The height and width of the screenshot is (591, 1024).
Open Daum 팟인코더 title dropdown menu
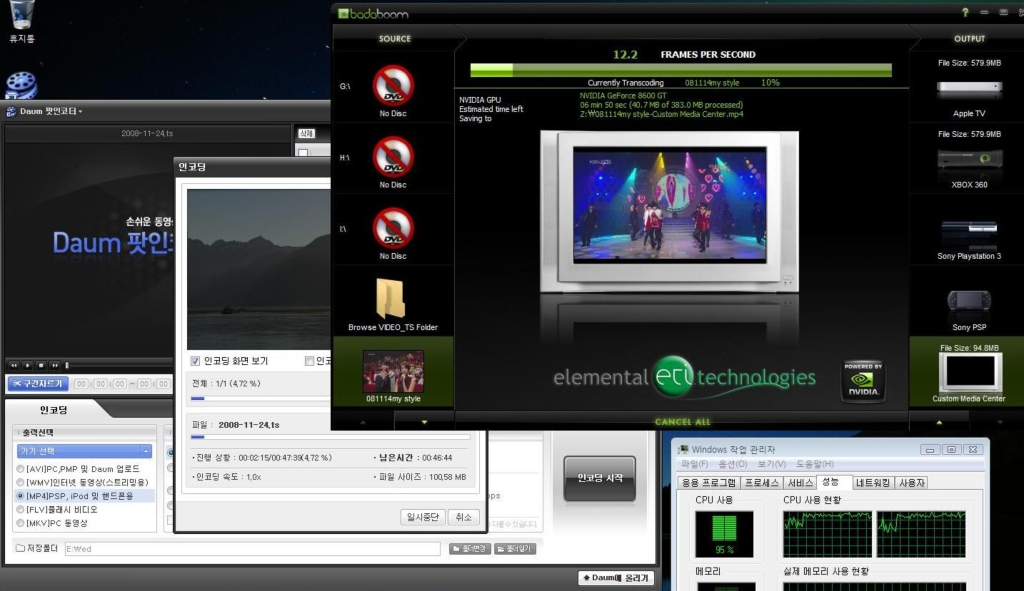point(50,111)
